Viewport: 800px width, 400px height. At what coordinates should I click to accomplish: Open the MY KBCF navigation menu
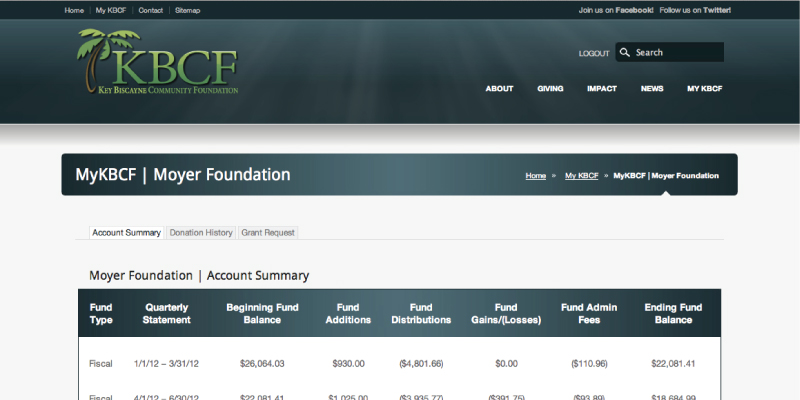tap(705, 88)
